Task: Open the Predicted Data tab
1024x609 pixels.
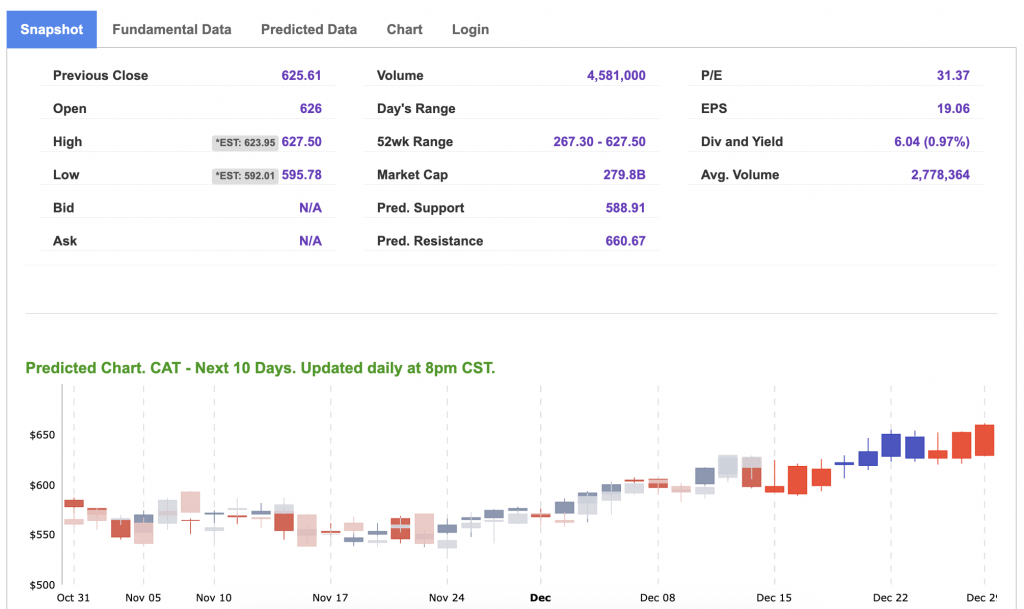Action: click(x=309, y=29)
